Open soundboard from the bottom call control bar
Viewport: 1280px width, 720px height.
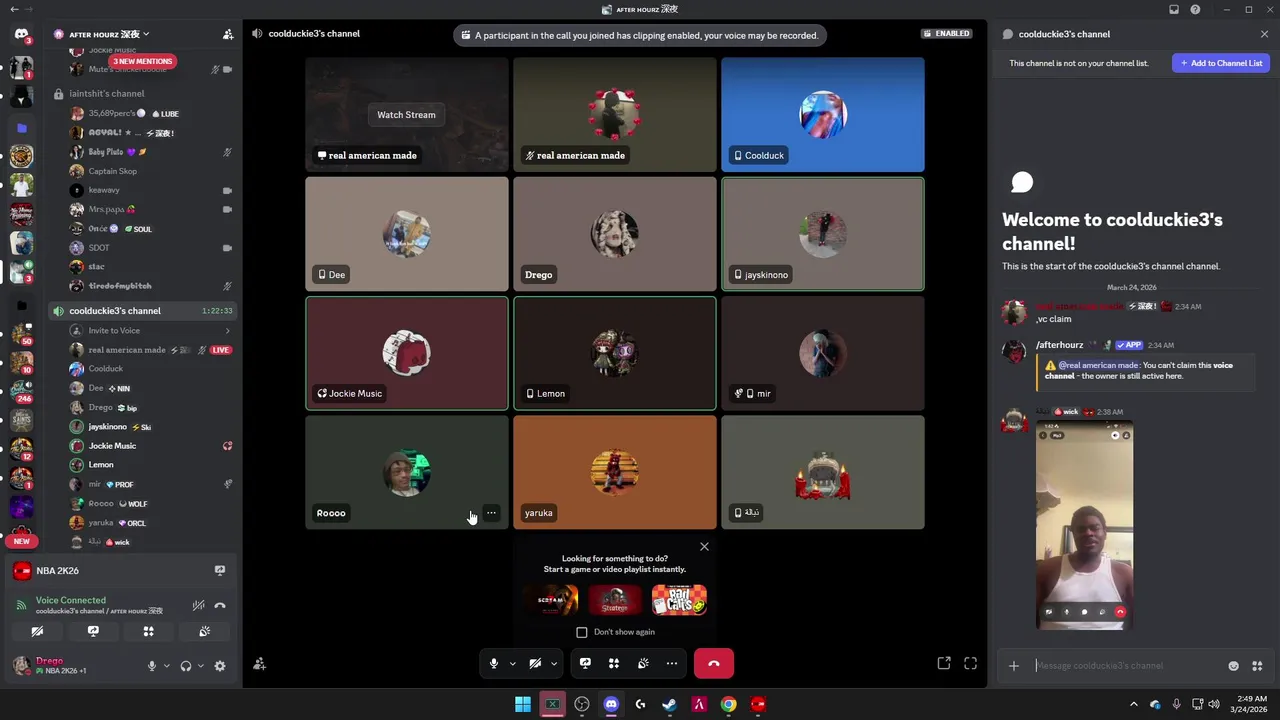click(643, 663)
